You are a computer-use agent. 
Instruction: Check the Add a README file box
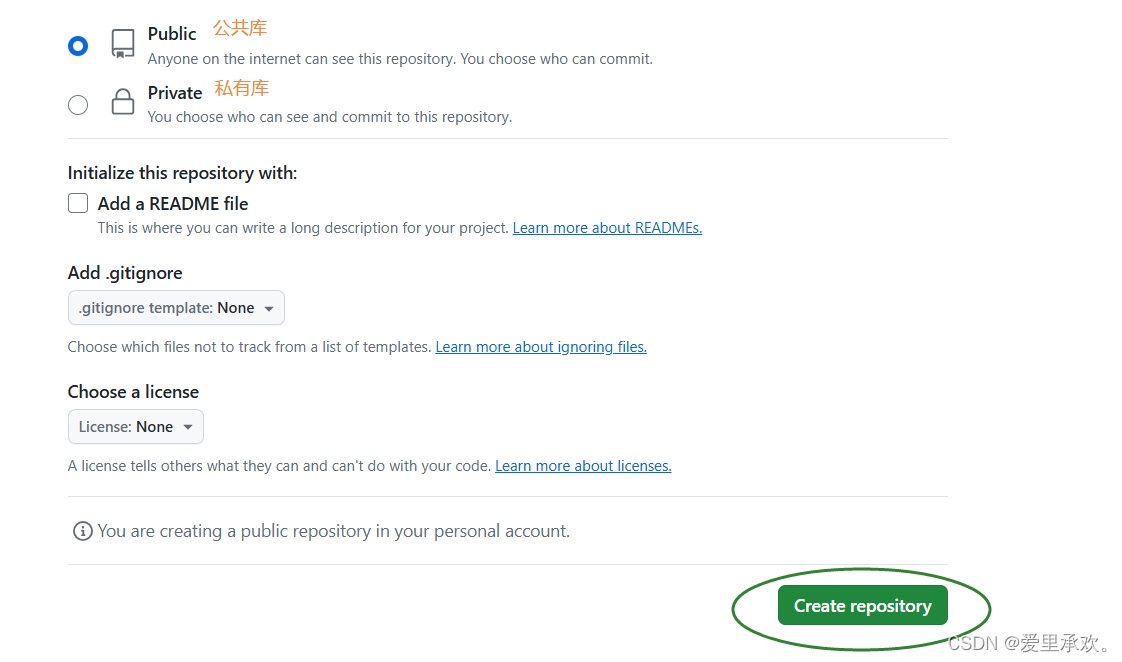[x=78, y=203]
